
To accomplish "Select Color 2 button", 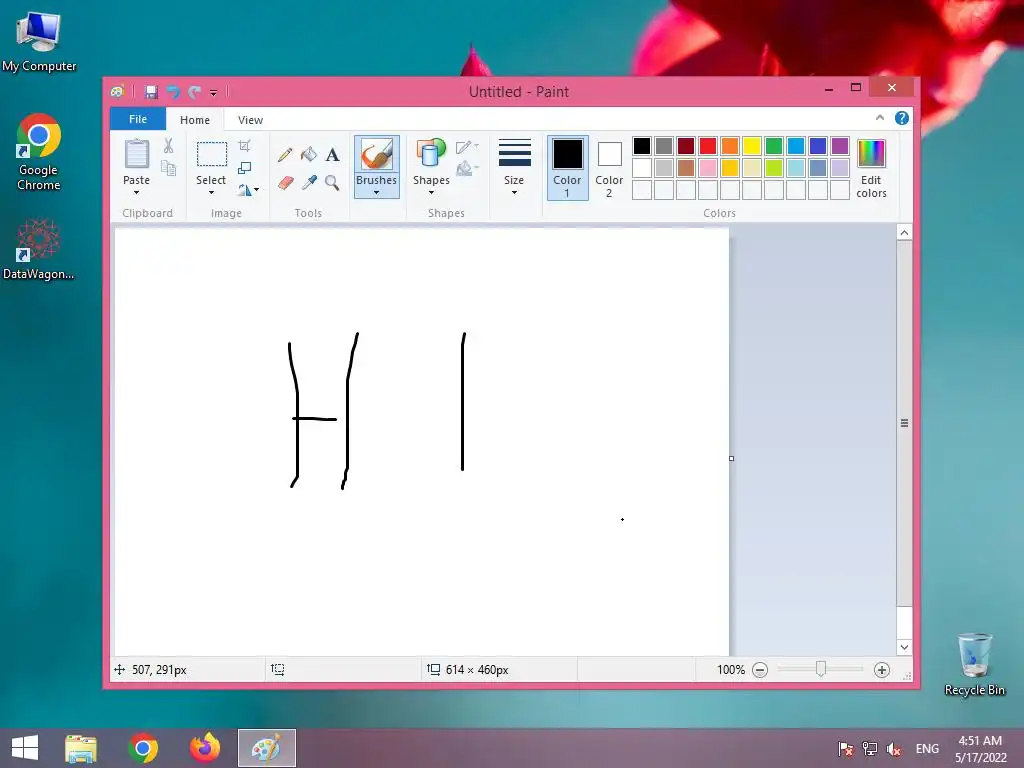I will pyautogui.click(x=609, y=168).
